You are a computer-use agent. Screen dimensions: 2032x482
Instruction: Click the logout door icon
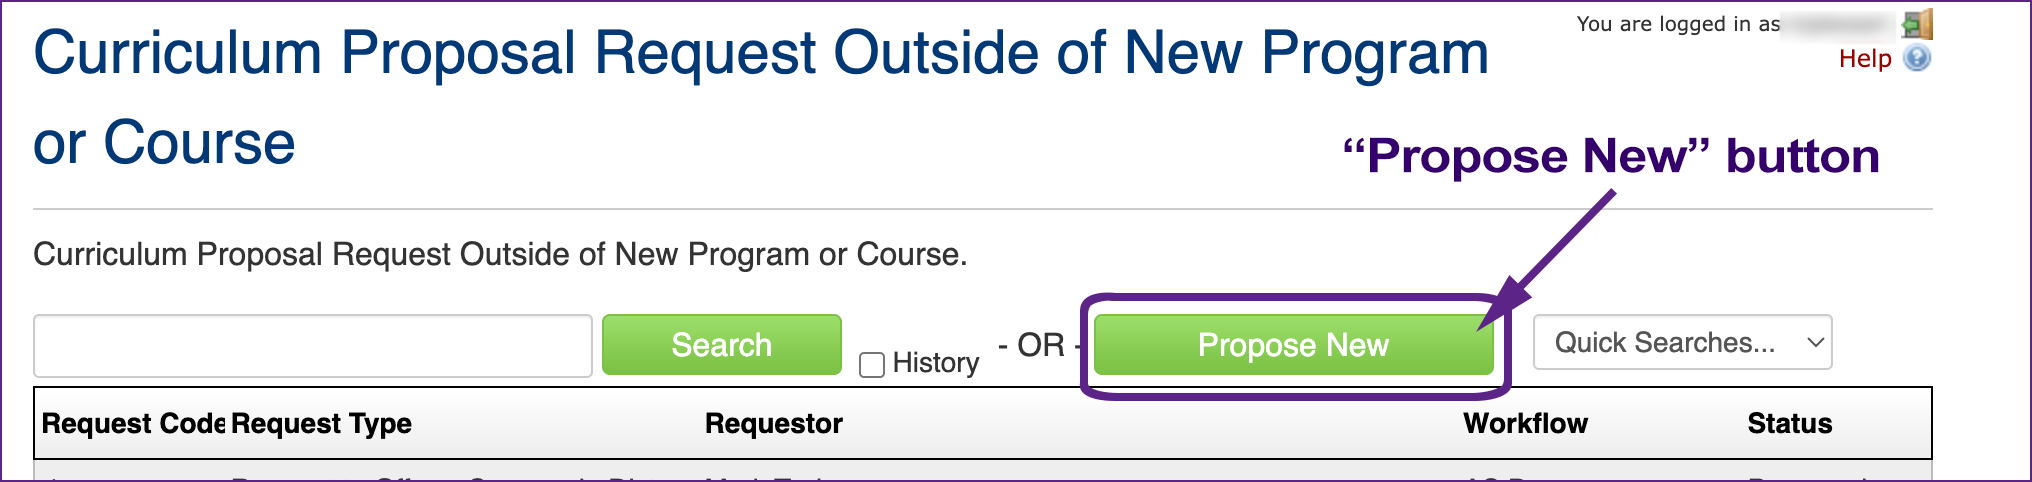(x=1917, y=24)
